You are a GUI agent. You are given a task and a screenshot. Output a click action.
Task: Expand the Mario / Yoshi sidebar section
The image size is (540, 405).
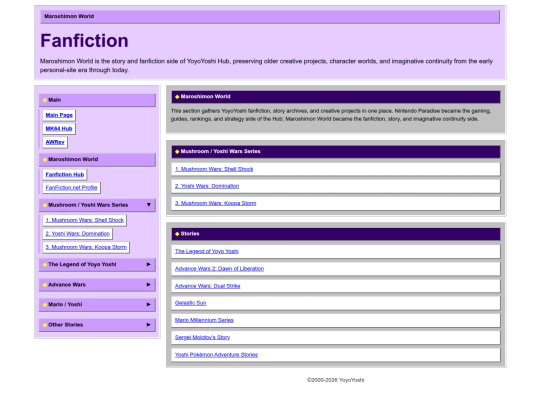(97, 305)
